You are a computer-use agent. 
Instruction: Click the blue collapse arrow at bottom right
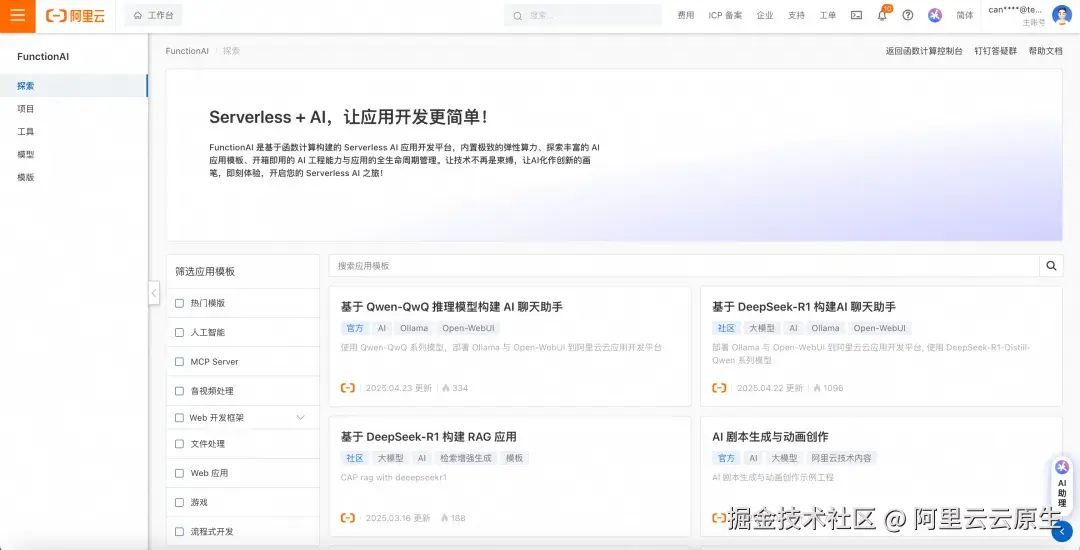(1063, 531)
